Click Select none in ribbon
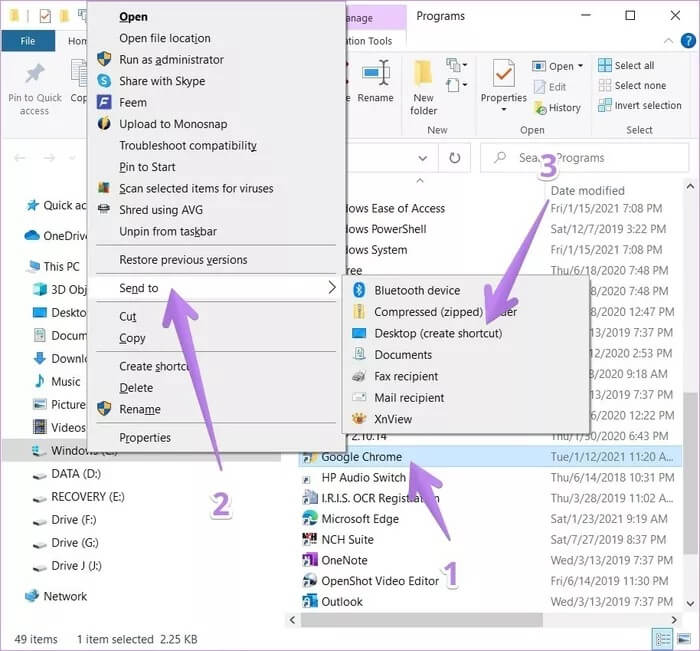700x651 pixels. pyautogui.click(x=632, y=85)
